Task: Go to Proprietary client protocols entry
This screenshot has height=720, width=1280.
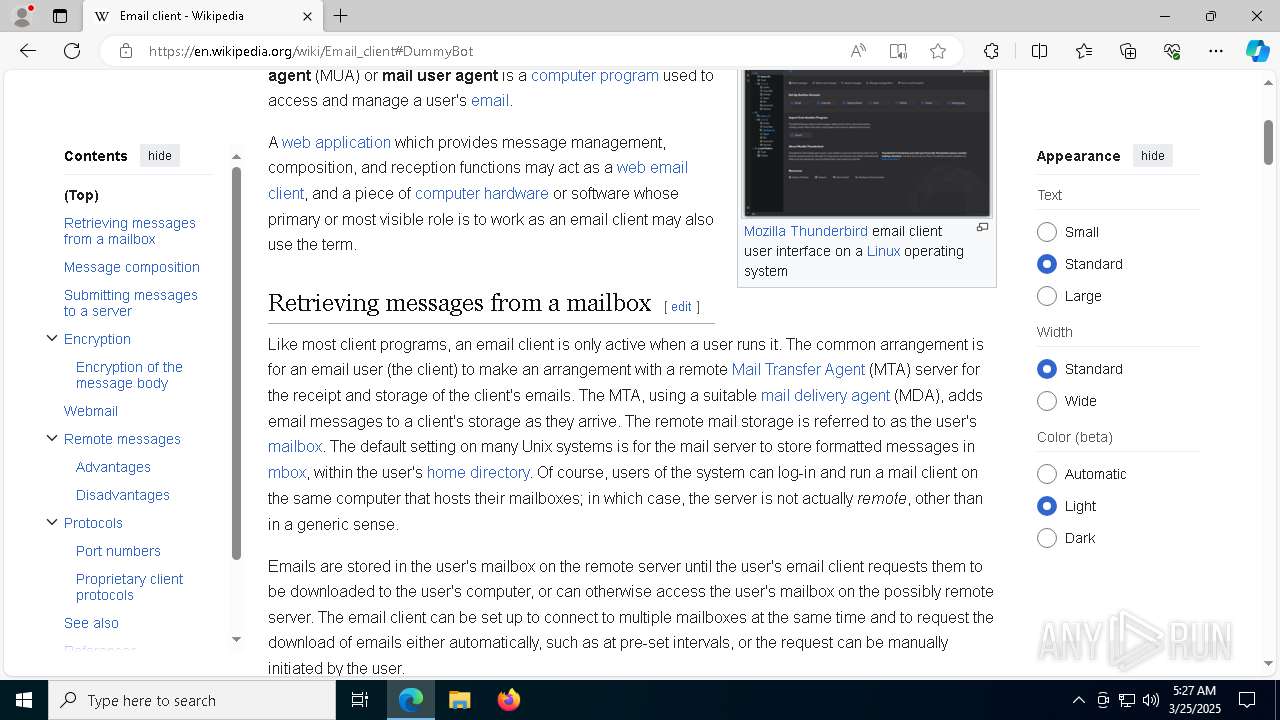Action: 130,587
